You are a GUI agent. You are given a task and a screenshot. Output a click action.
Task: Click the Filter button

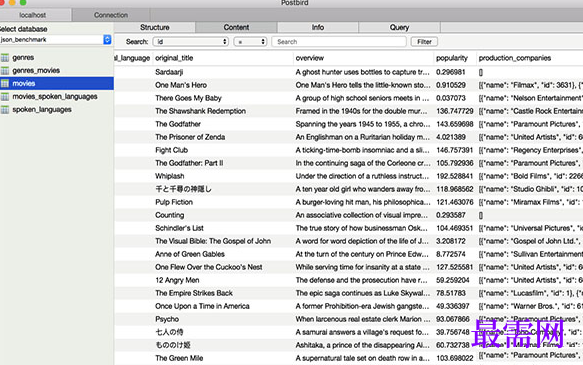pos(424,42)
